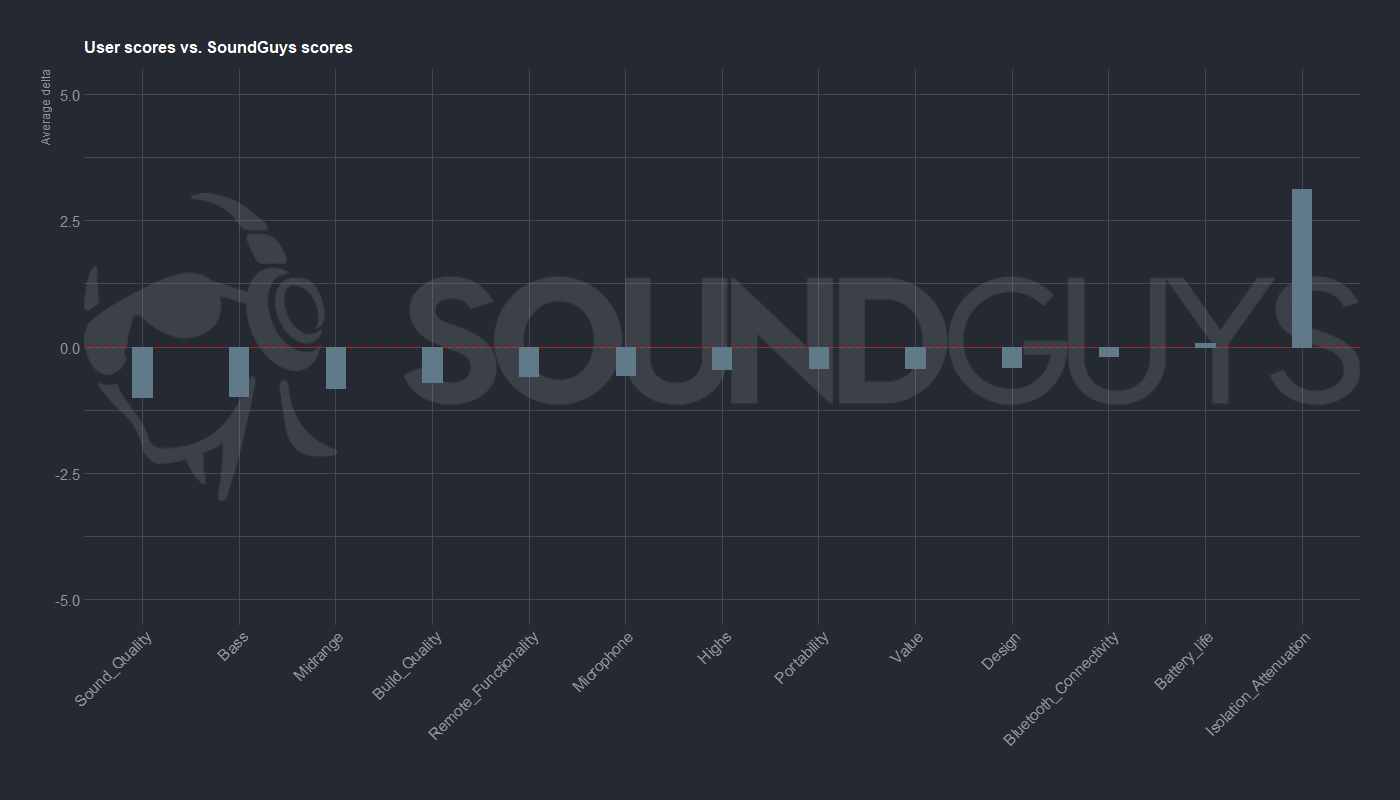Screen dimensions: 1400x800
Task: Click the Midrange axis label
Action: tap(318, 657)
